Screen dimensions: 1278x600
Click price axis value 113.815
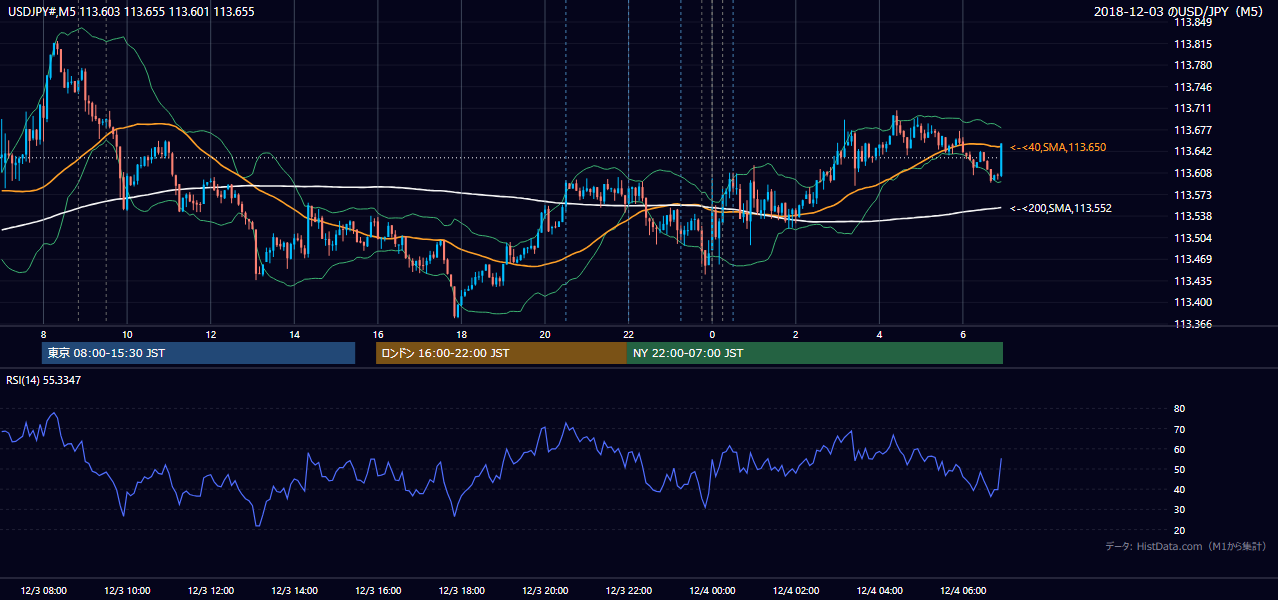(1192, 44)
